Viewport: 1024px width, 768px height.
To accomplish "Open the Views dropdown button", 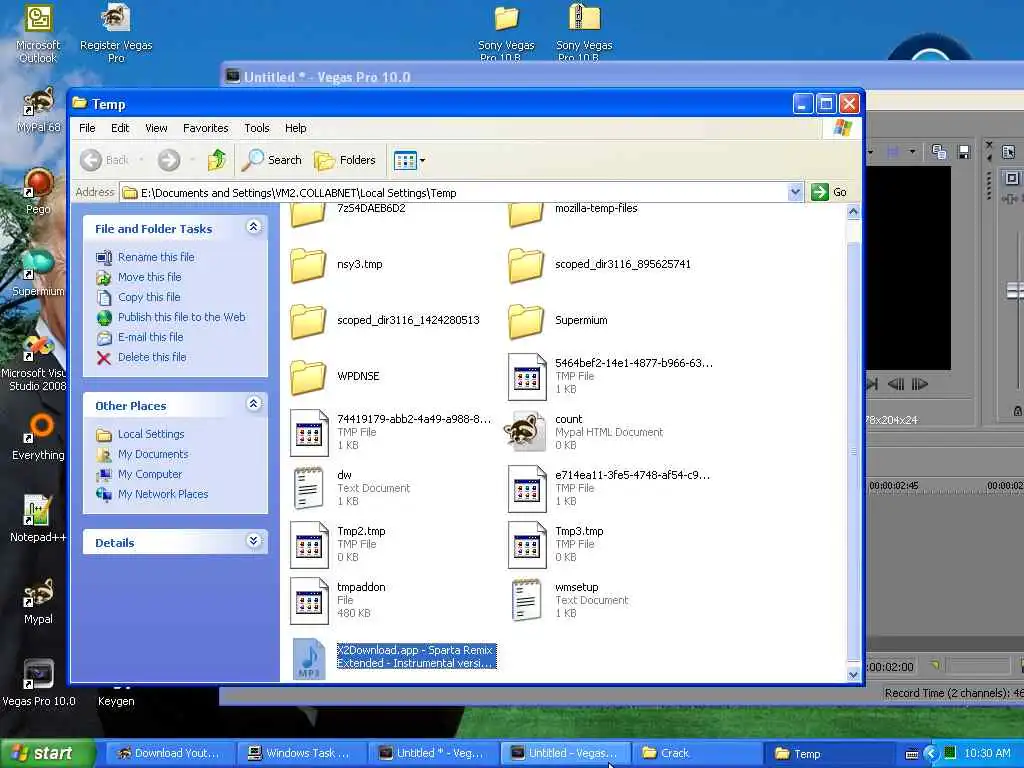I will tap(409, 160).
